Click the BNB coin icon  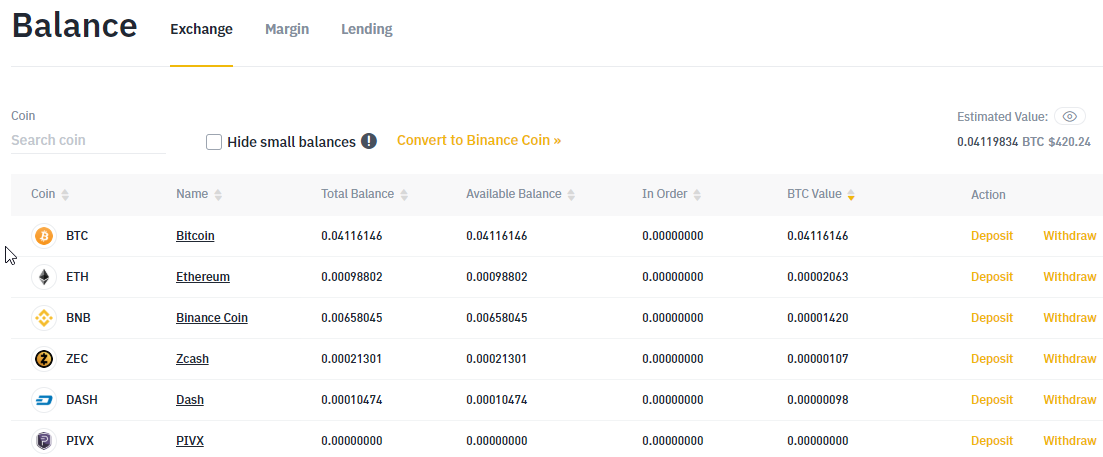click(43, 318)
